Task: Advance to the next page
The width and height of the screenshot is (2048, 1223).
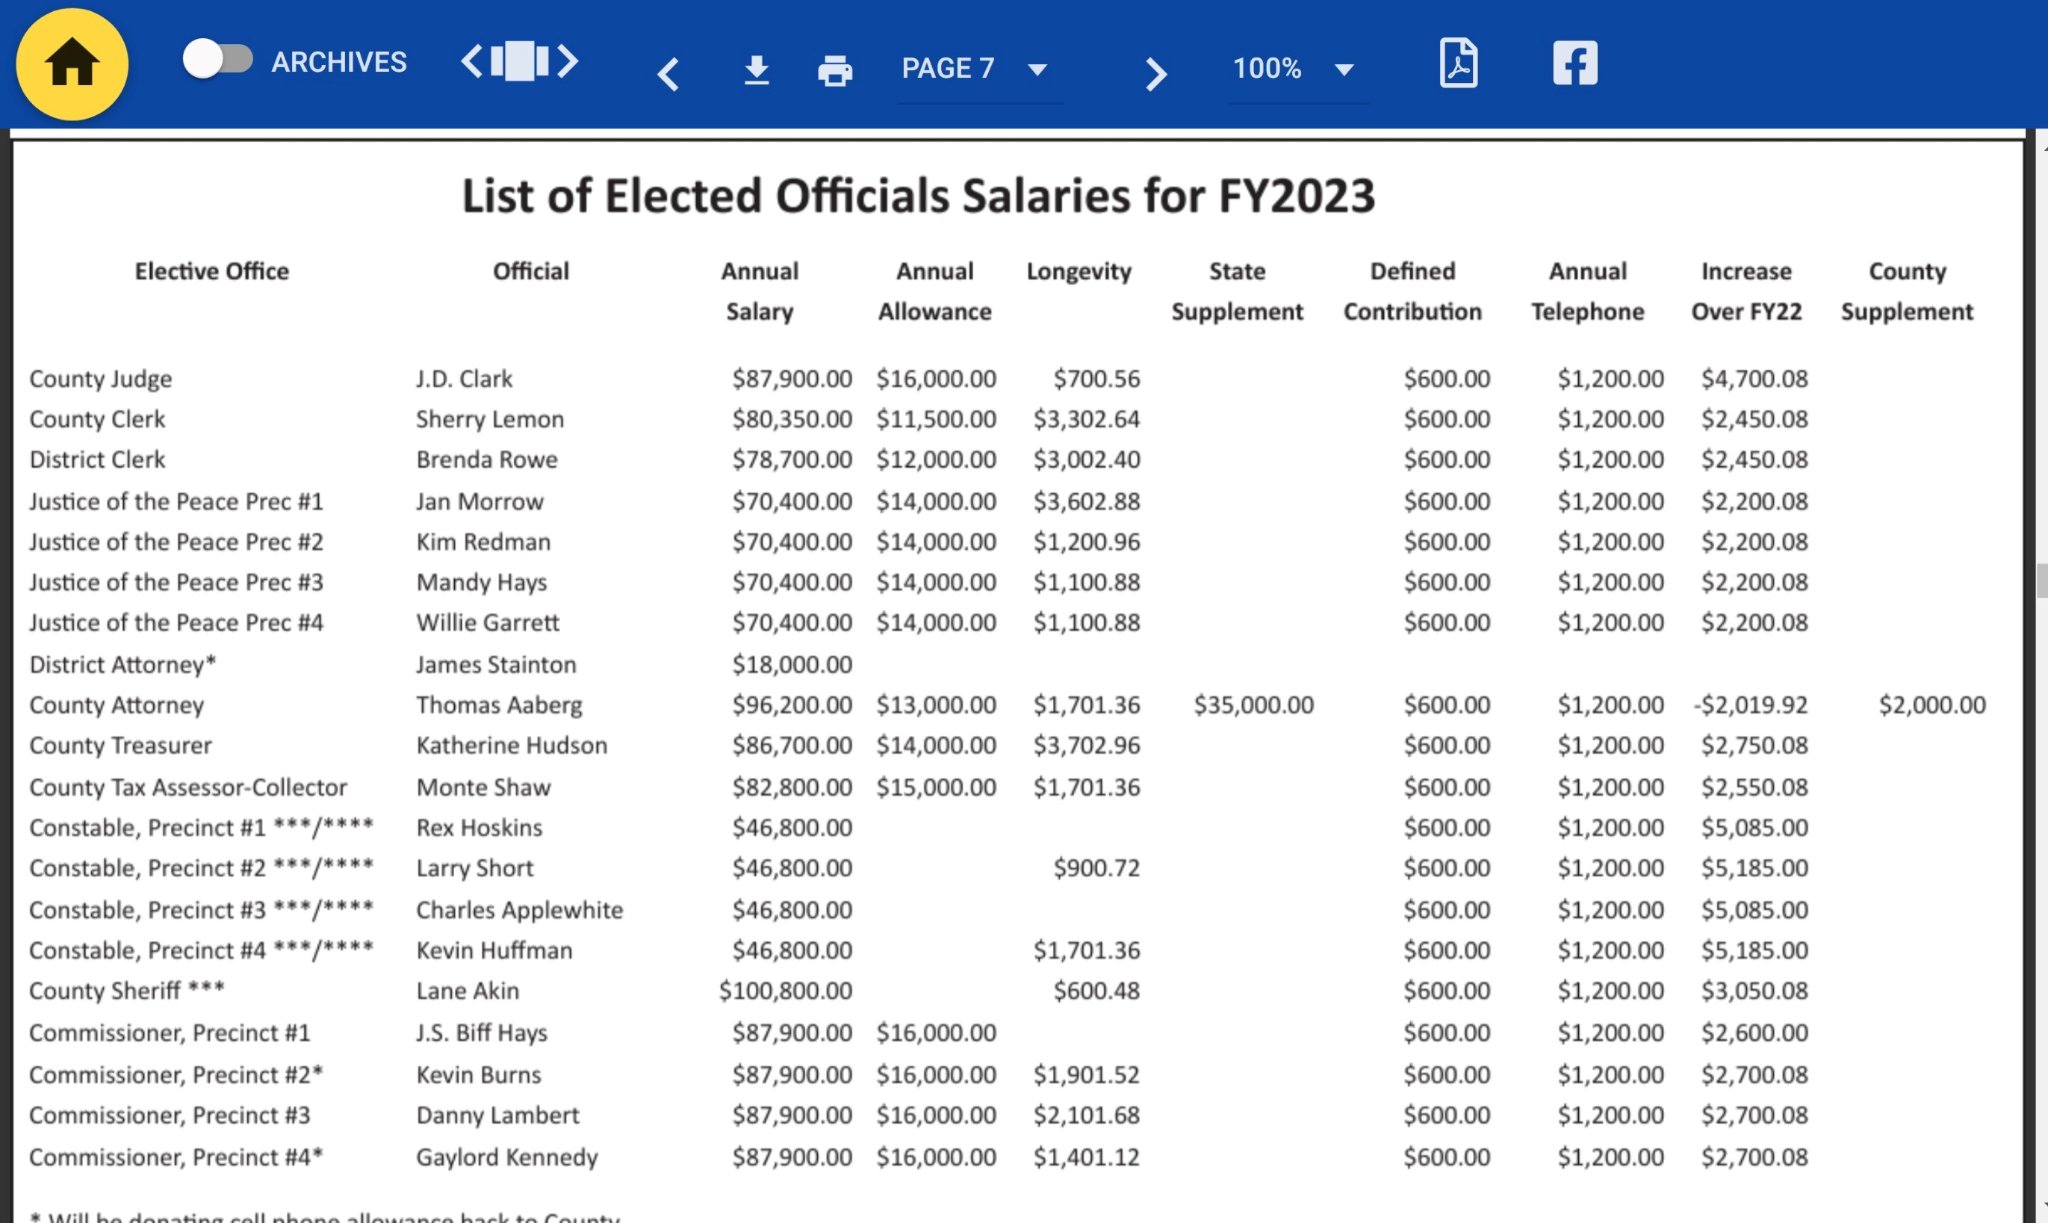Action: pyautogui.click(x=1155, y=72)
